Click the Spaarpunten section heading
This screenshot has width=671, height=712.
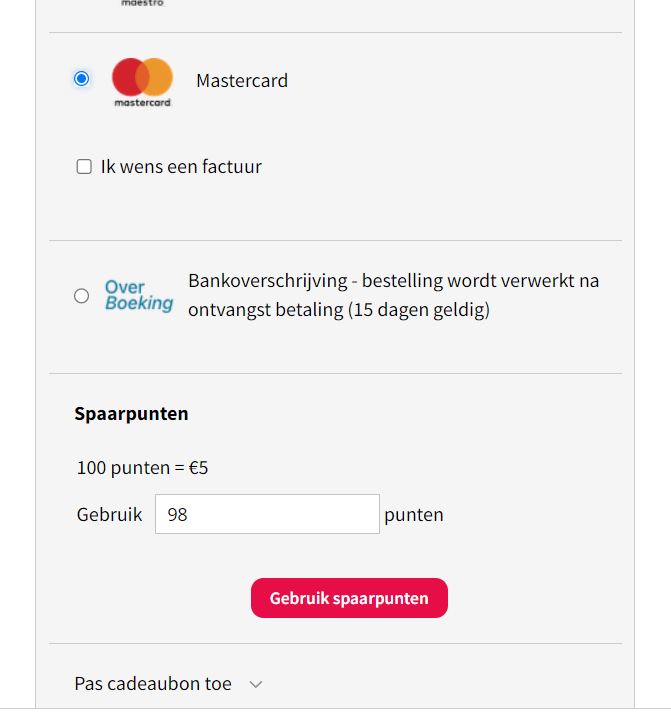(x=131, y=414)
